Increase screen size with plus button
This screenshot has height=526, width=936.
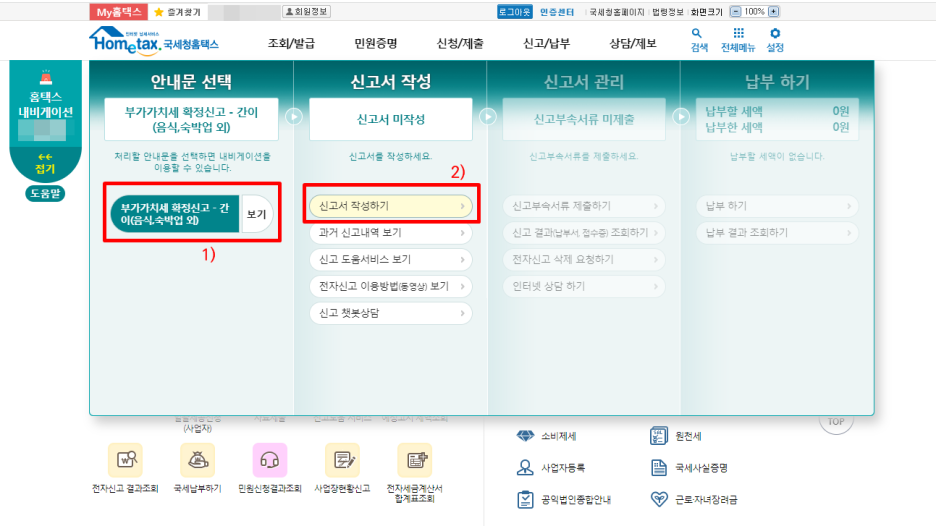774,11
